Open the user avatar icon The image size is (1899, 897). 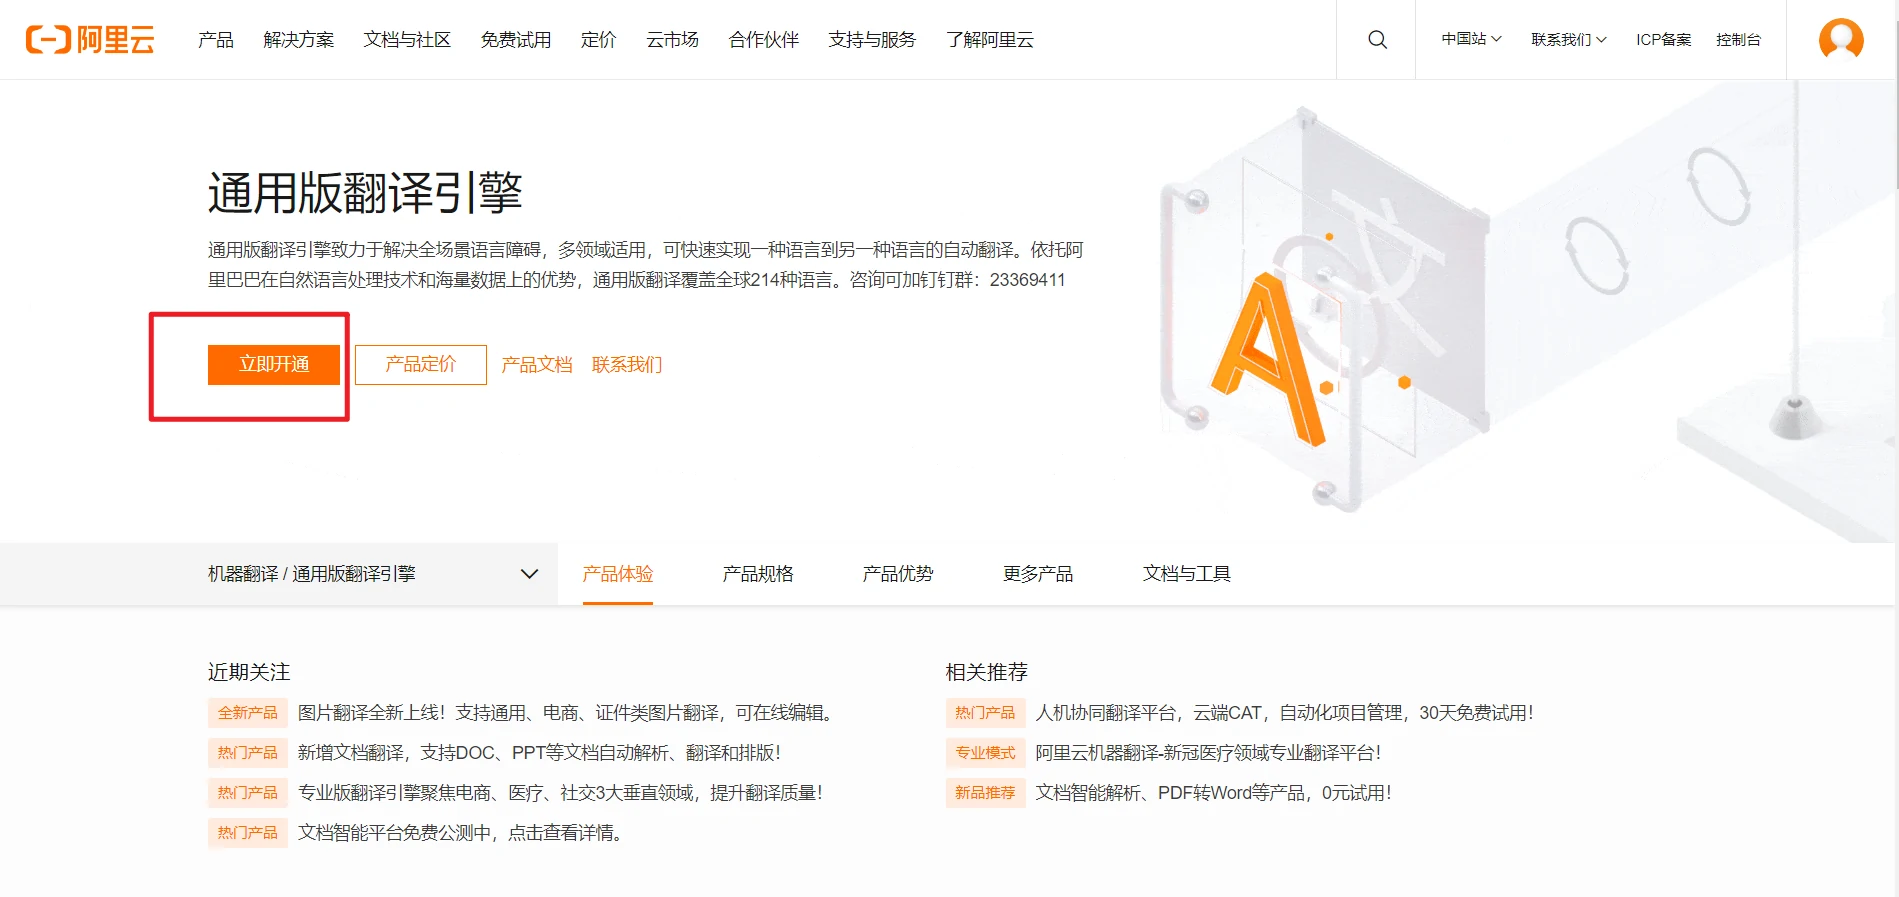tap(1840, 40)
